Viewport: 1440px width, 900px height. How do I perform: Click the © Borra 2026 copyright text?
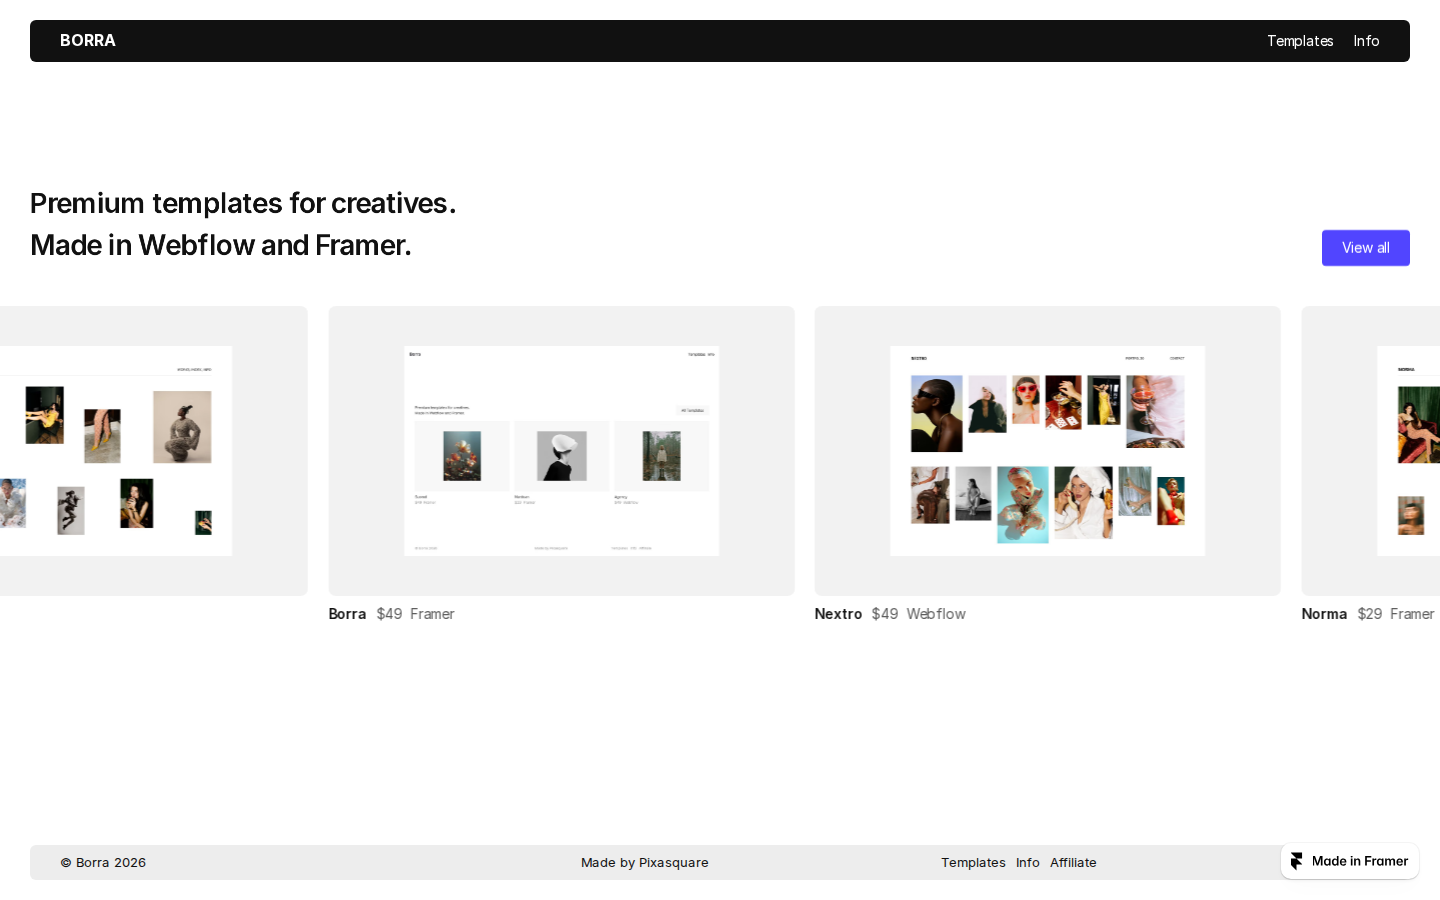(x=103, y=862)
